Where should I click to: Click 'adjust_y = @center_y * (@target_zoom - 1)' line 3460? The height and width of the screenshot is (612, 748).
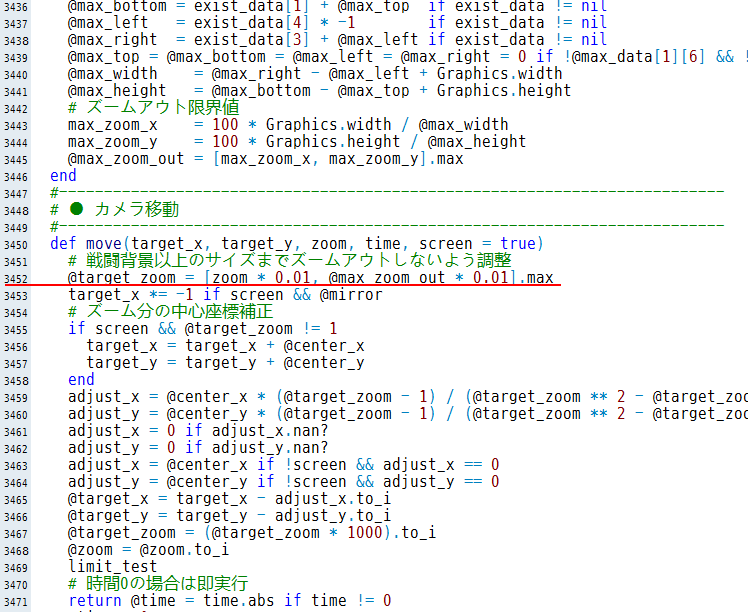[x=408, y=414]
